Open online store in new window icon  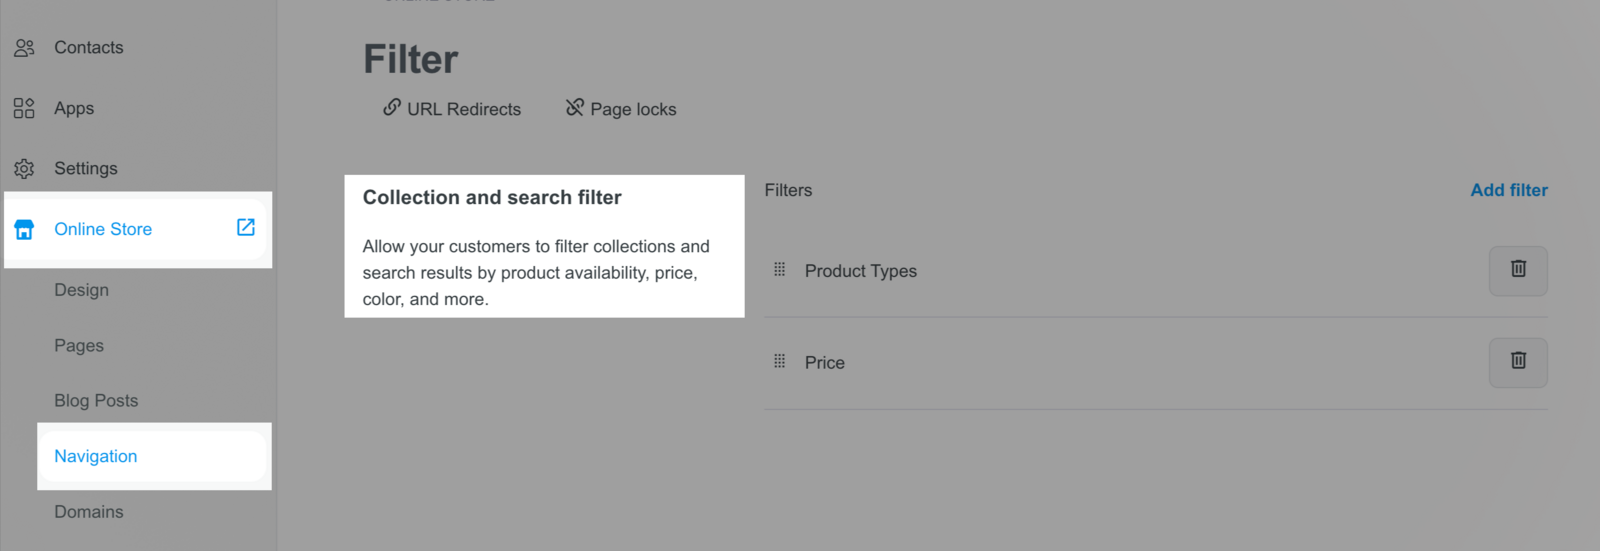(246, 227)
